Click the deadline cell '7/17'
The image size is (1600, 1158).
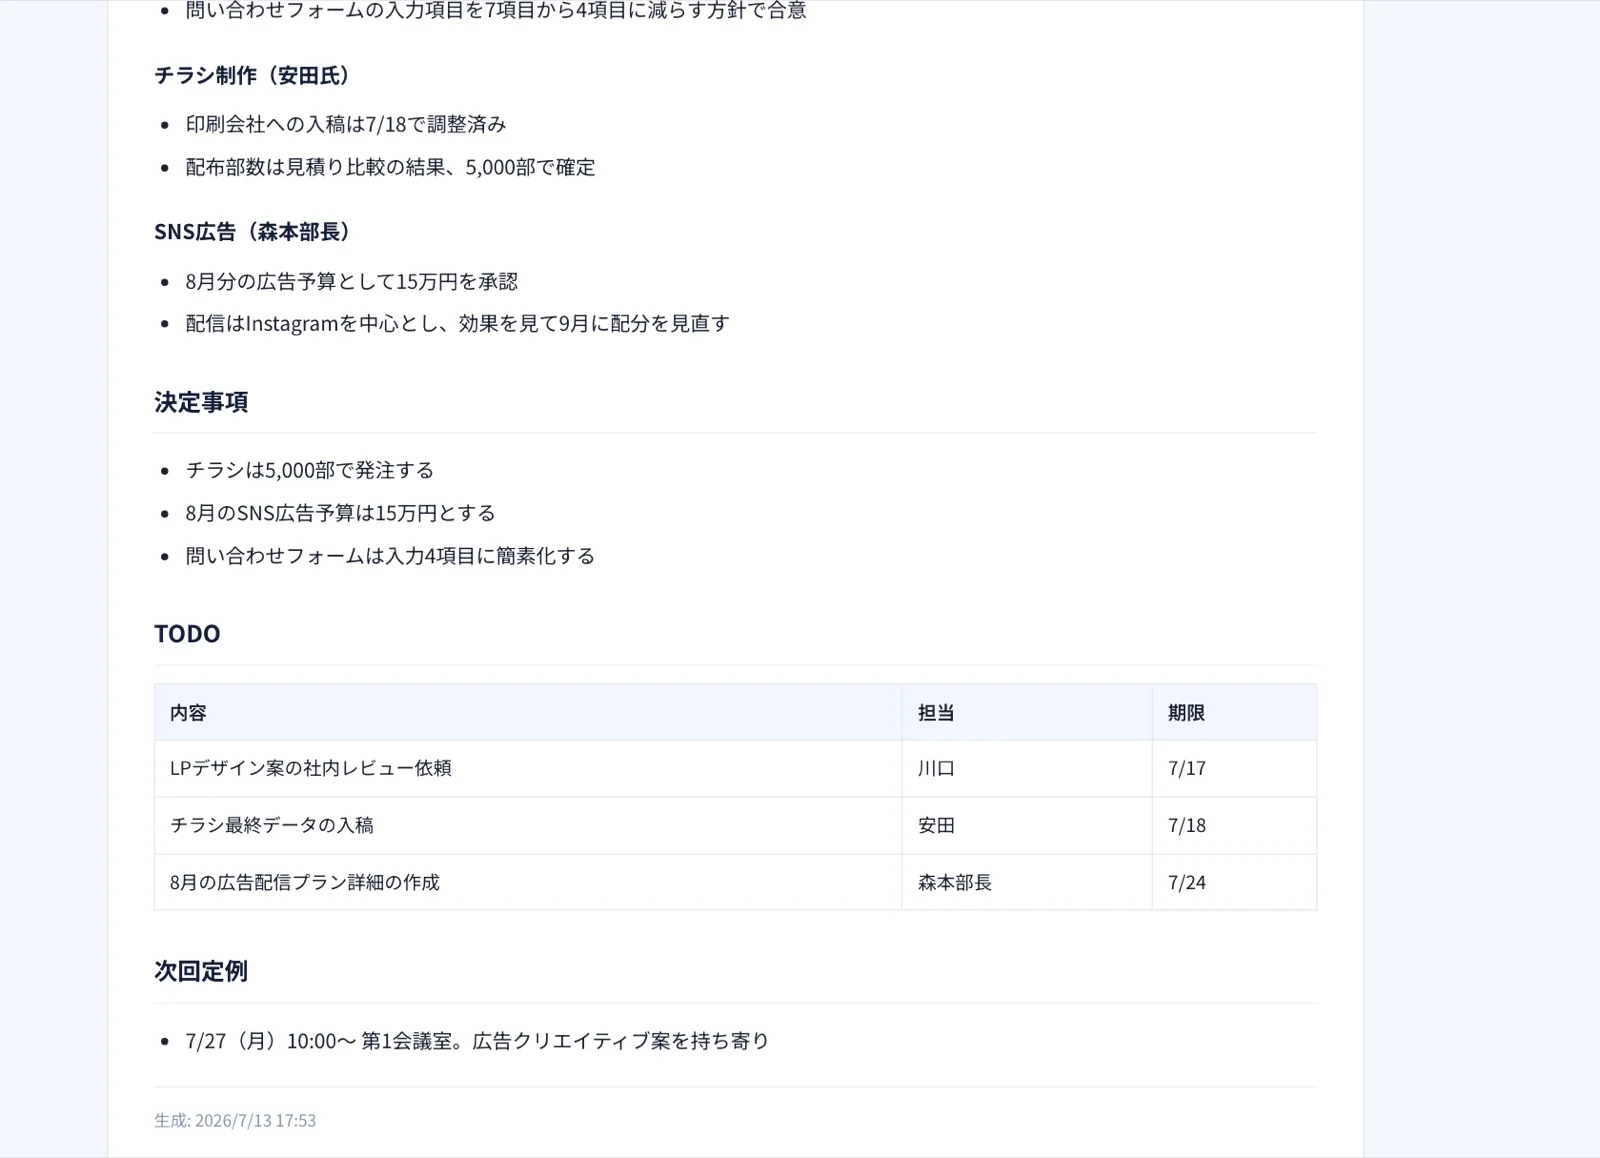pyautogui.click(x=1234, y=768)
